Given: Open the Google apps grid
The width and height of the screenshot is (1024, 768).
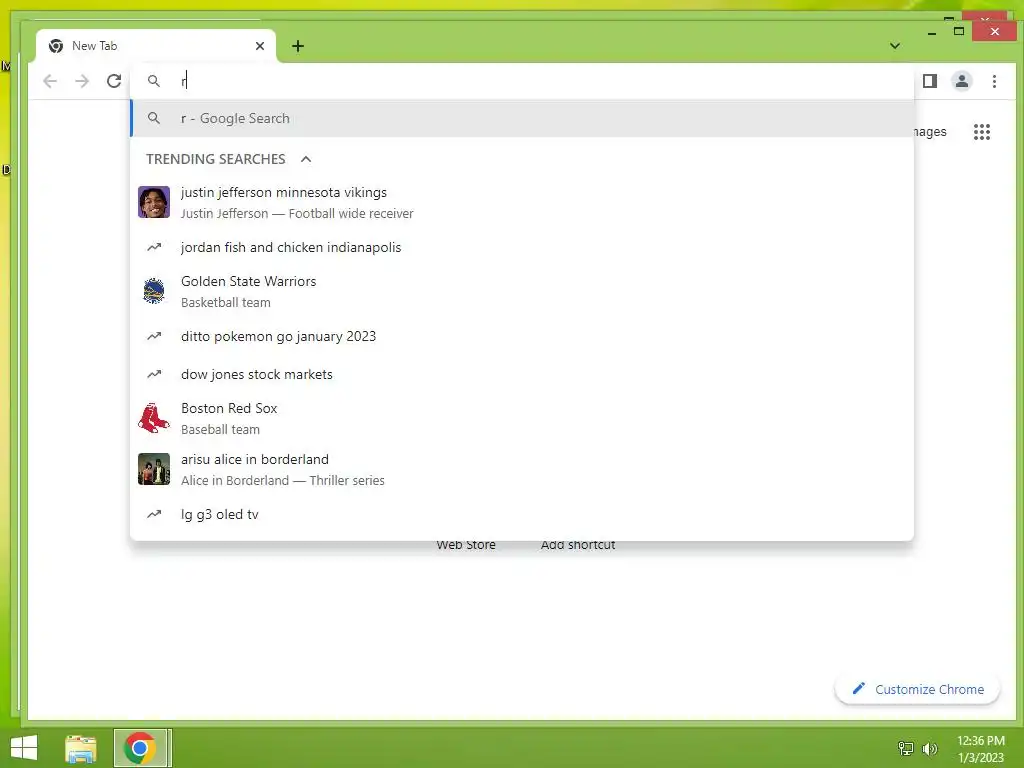Looking at the screenshot, I should 982,132.
